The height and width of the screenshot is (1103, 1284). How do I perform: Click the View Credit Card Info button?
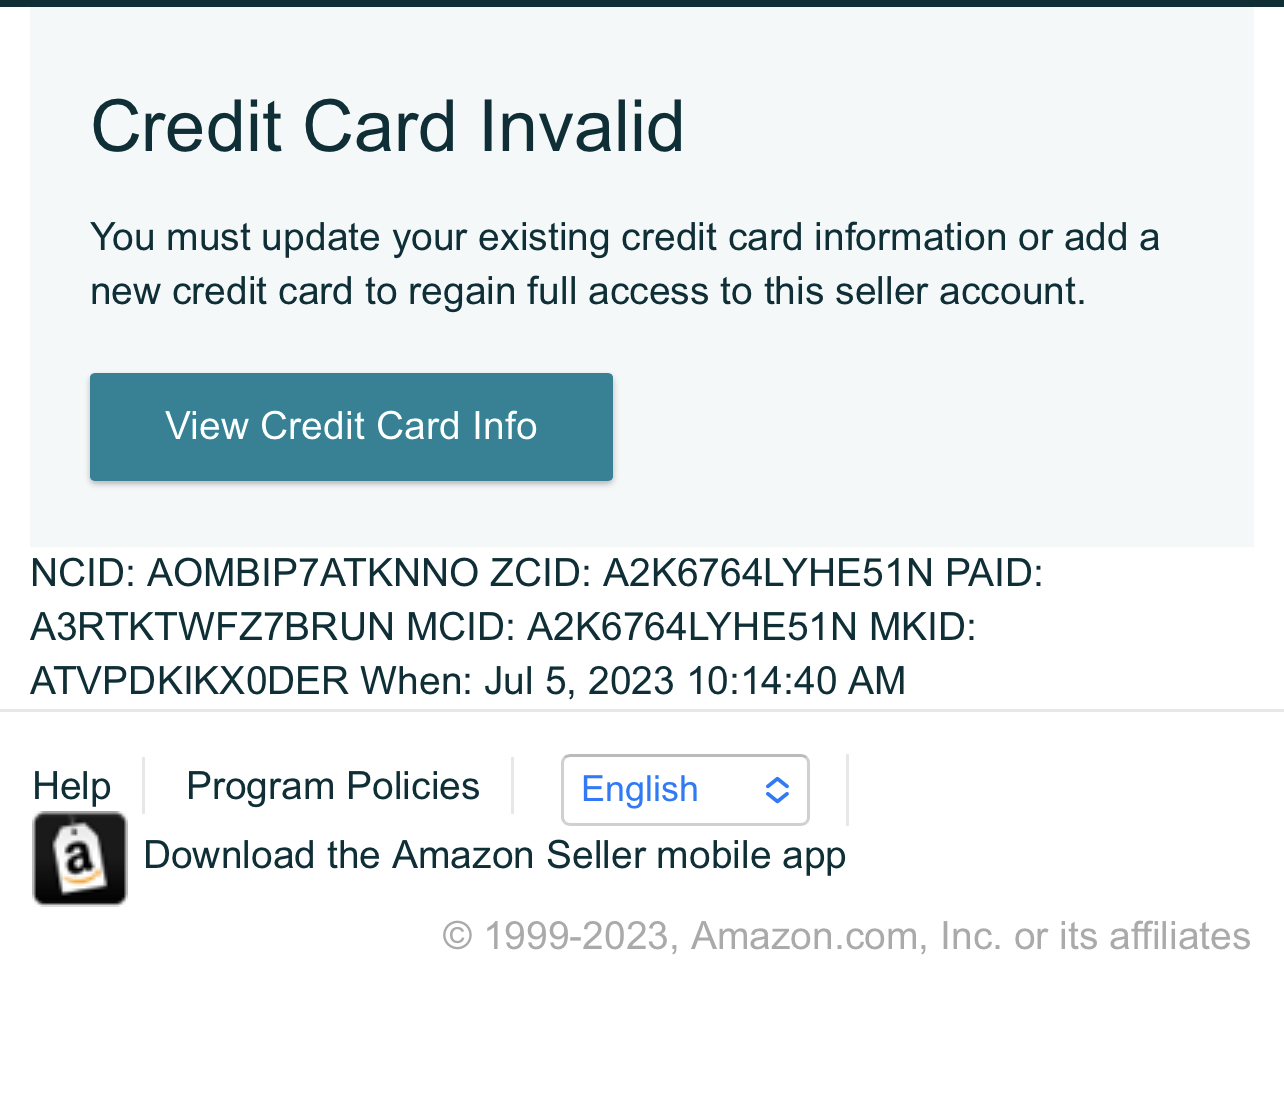click(x=351, y=427)
